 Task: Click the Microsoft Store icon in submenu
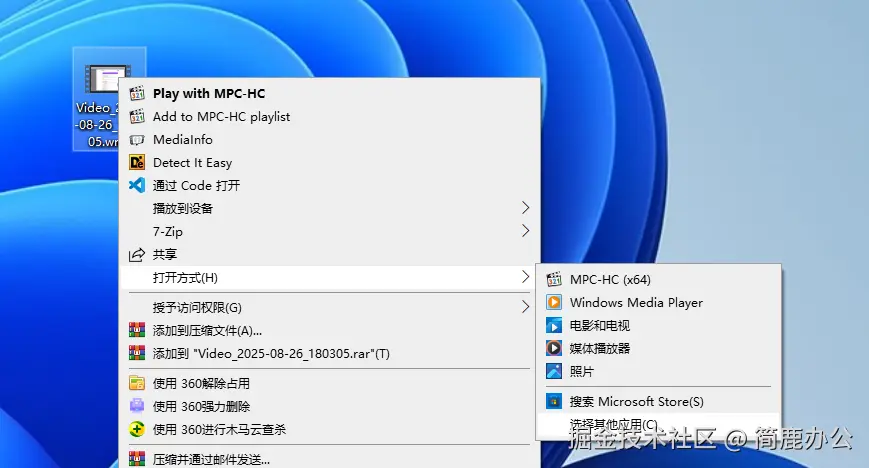(554, 401)
